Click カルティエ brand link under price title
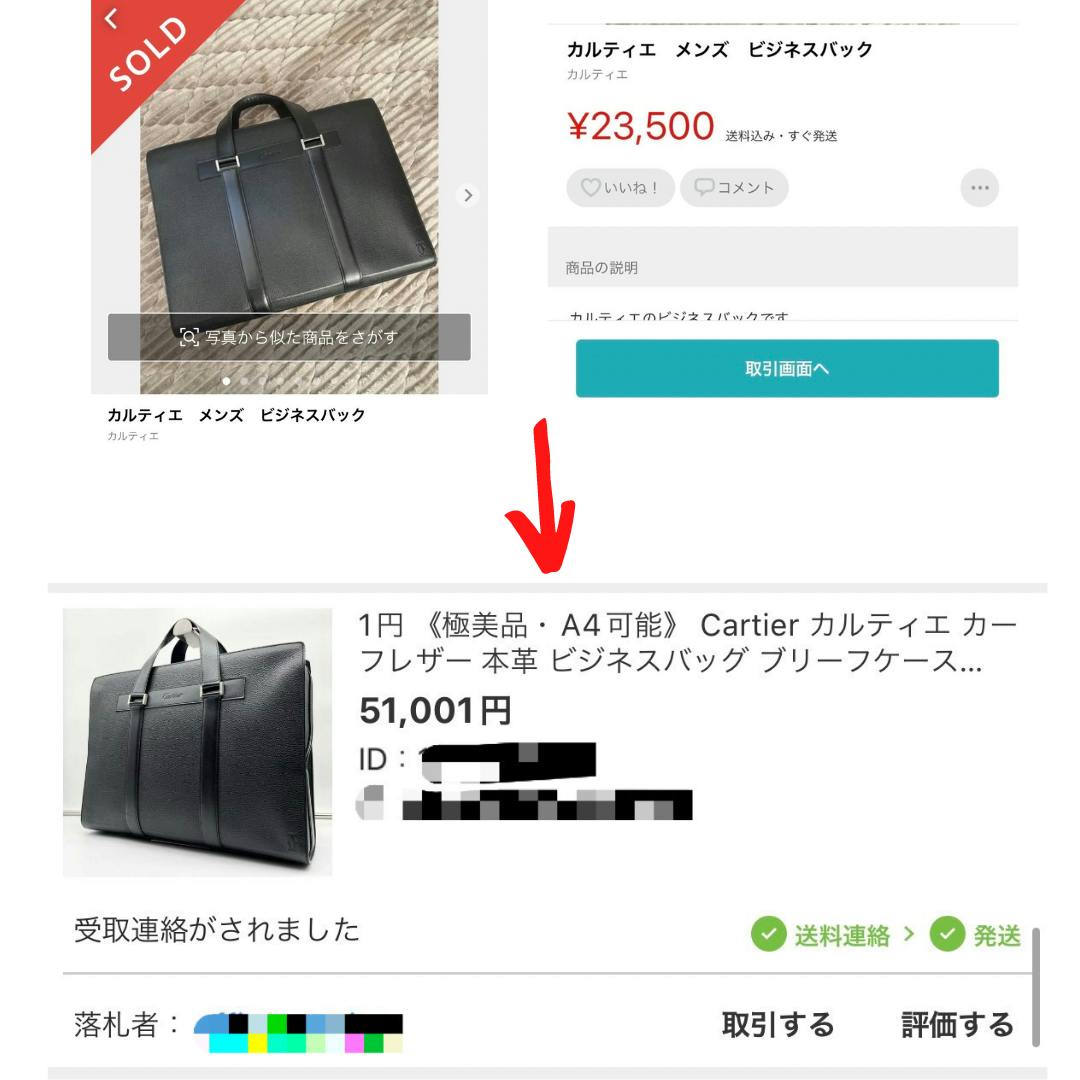This screenshot has height=1080, width=1080. point(597,74)
